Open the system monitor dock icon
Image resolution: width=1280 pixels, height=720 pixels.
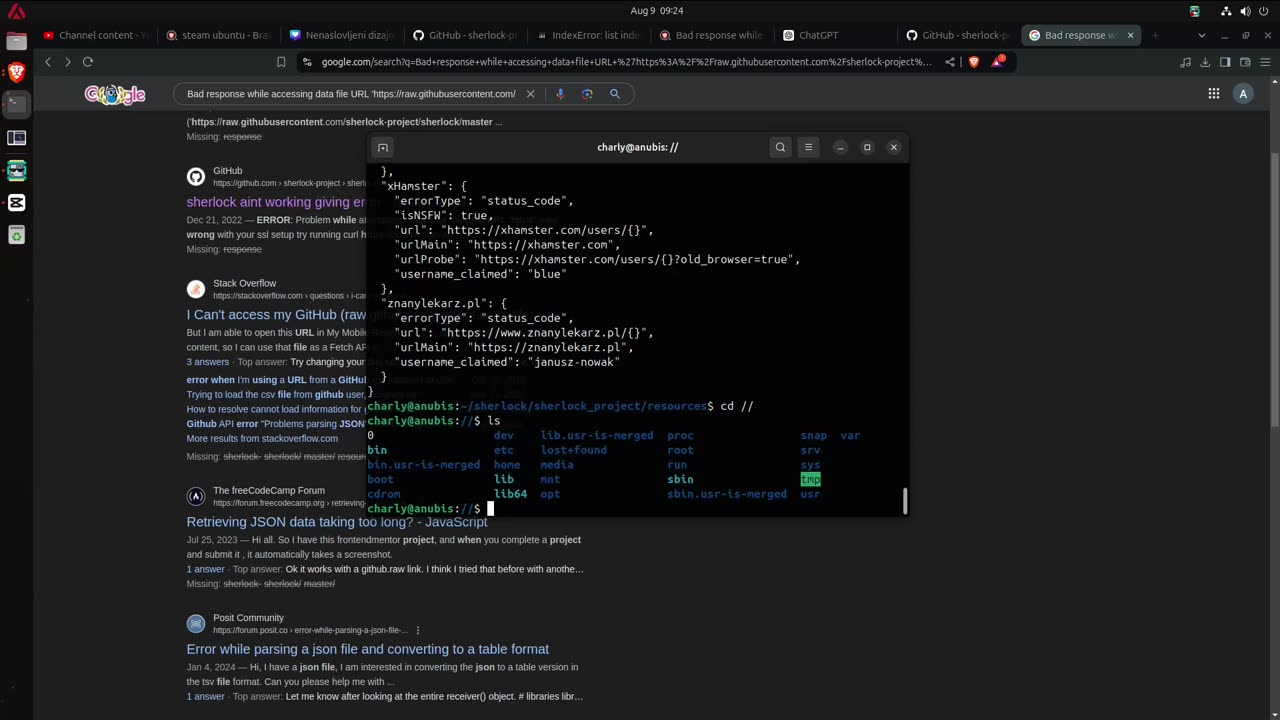point(16,138)
